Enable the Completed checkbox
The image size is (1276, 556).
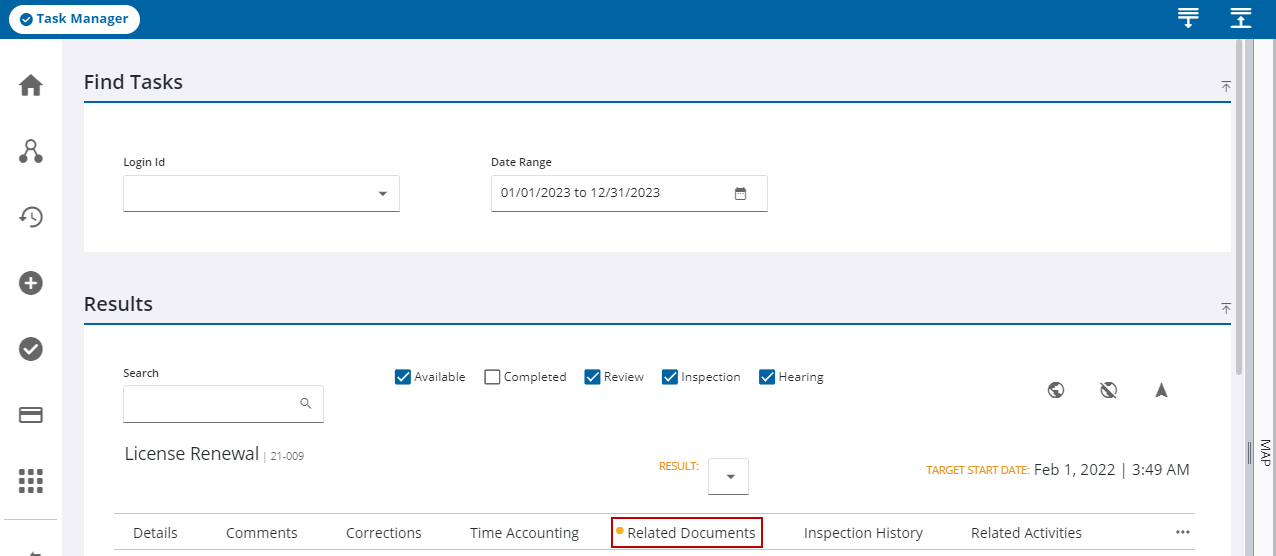pyautogui.click(x=492, y=377)
